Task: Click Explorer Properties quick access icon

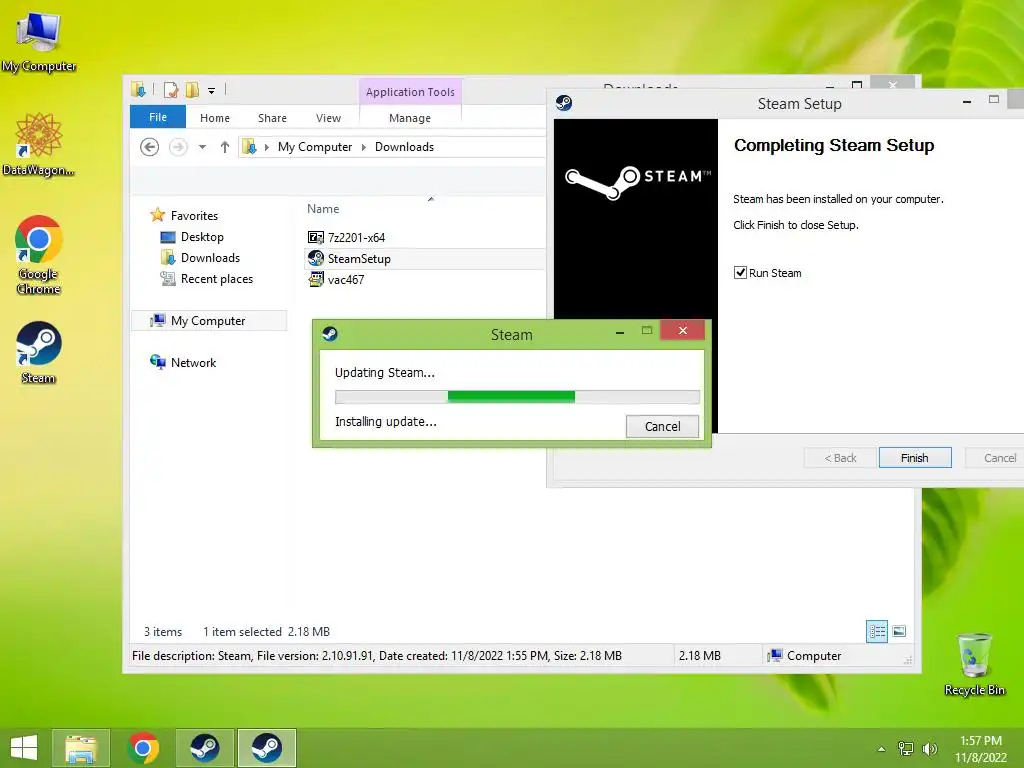Action: [171, 90]
